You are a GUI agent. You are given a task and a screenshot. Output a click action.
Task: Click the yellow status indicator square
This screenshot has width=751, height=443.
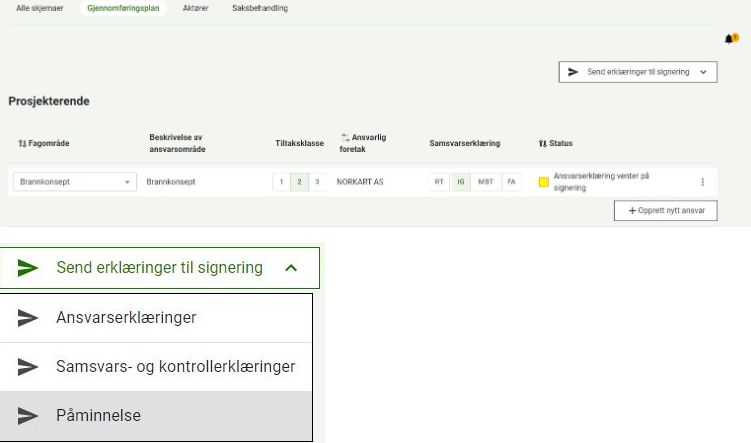(x=543, y=182)
